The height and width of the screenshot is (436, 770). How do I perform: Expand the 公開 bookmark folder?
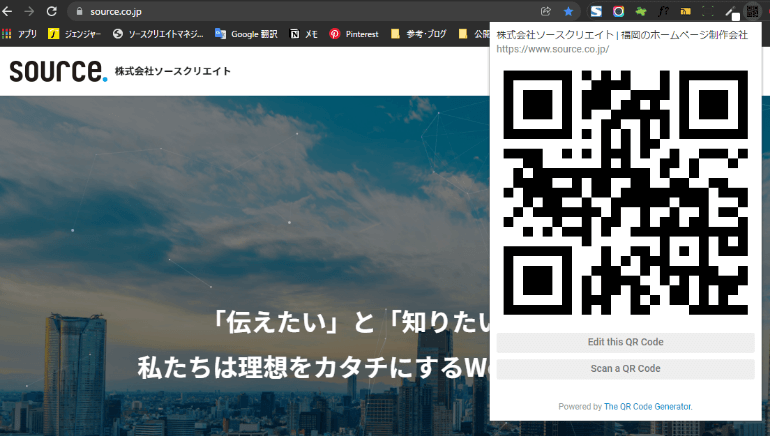pos(474,34)
